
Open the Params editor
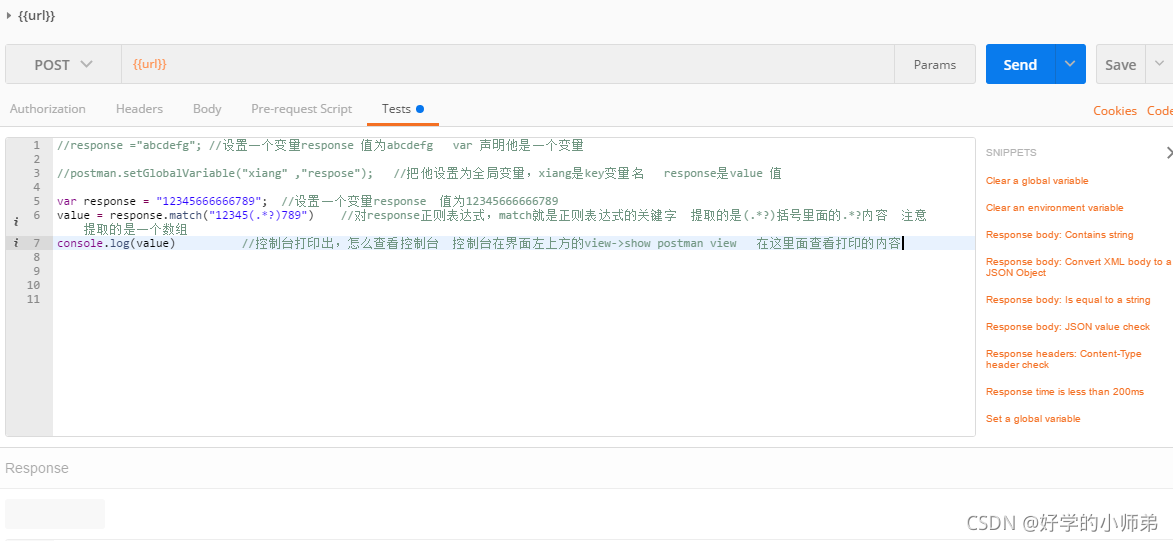point(934,65)
